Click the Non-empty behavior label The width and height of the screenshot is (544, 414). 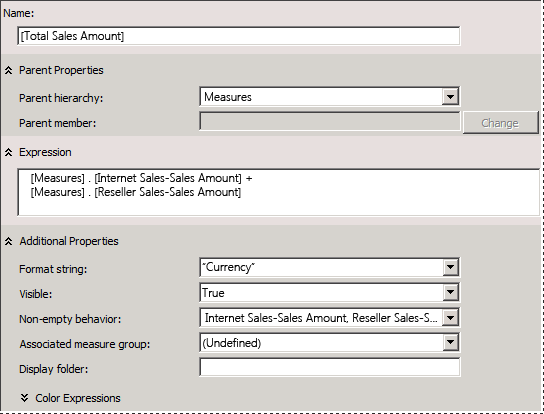tap(70, 319)
